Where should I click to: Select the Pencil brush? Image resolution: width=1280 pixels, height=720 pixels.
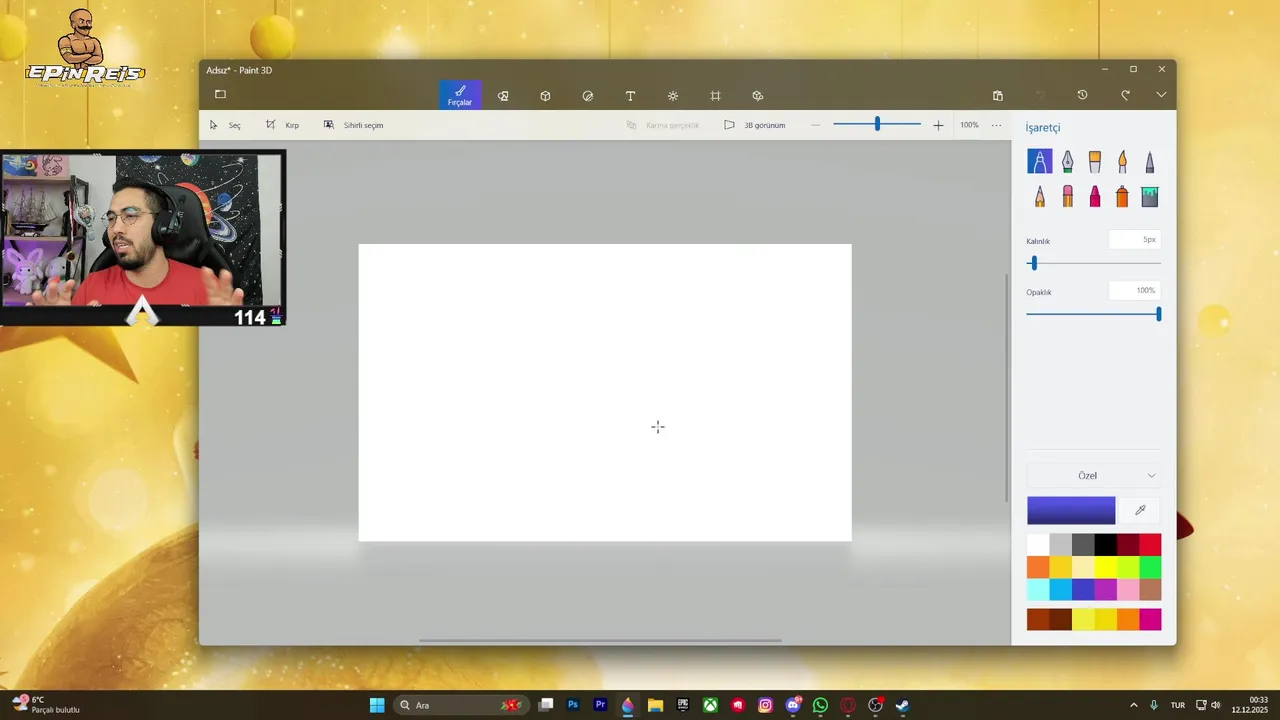click(x=1040, y=197)
